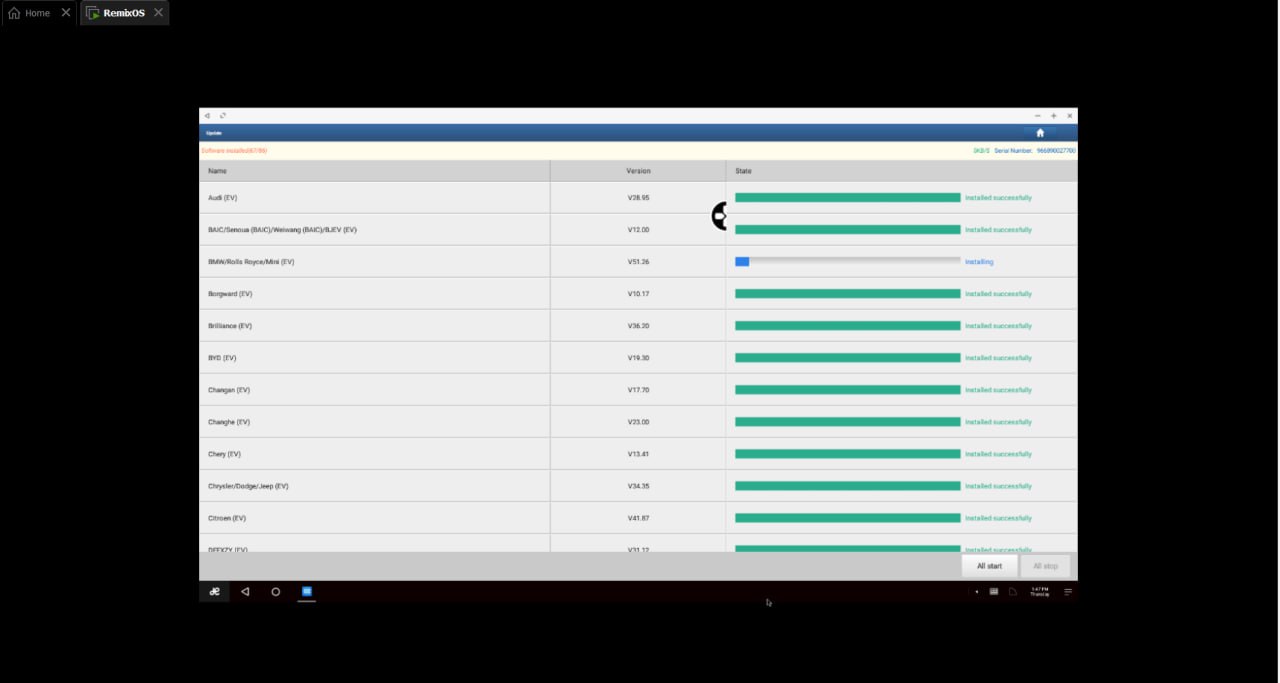Click the All stop button
This screenshot has width=1280, height=683.
[x=1045, y=566]
